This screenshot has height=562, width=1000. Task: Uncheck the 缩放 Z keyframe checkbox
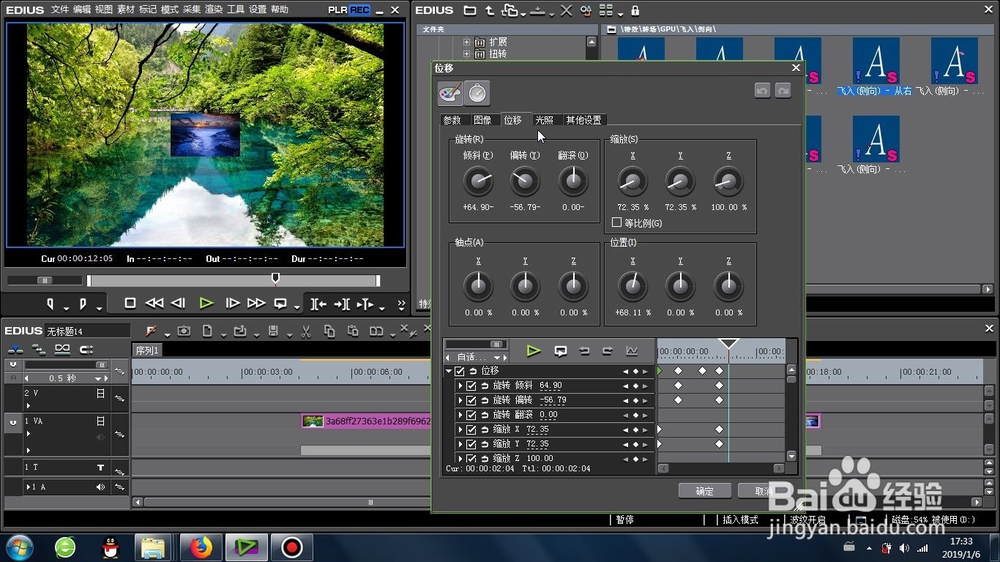point(471,458)
